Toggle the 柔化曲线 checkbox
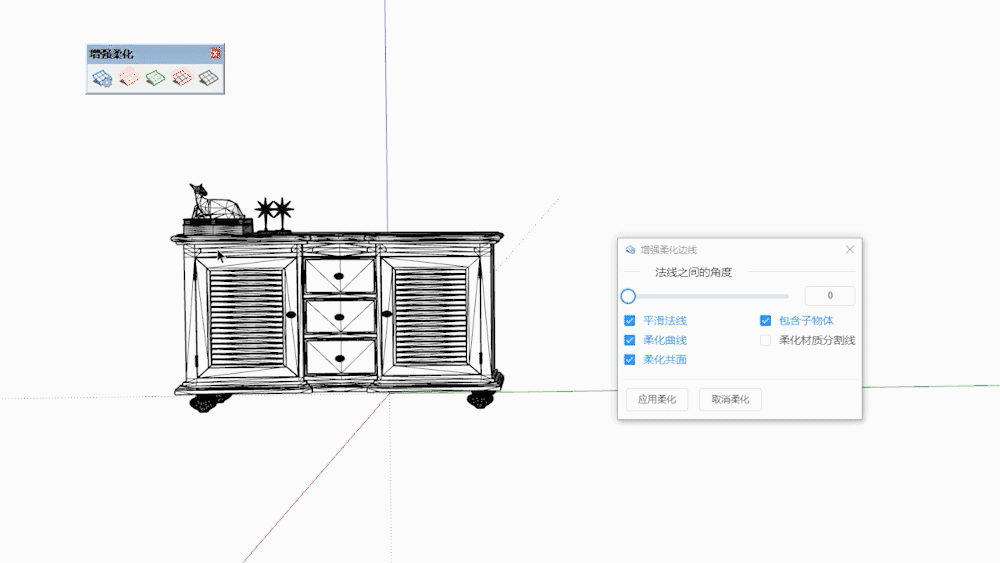The width and height of the screenshot is (1000, 563). tap(630, 340)
